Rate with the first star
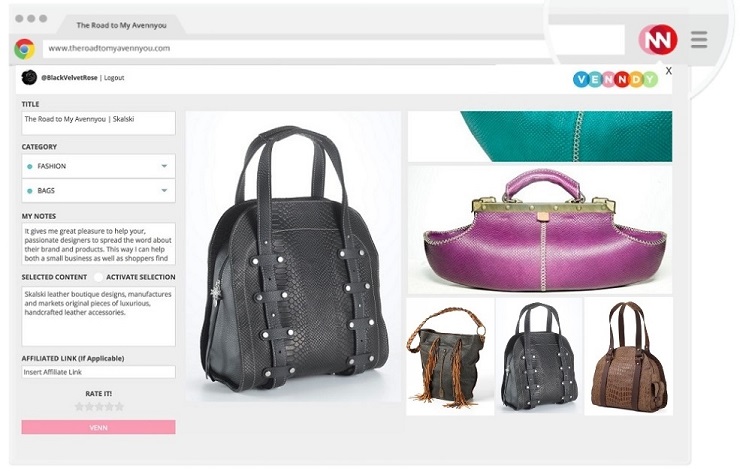 (x=79, y=406)
